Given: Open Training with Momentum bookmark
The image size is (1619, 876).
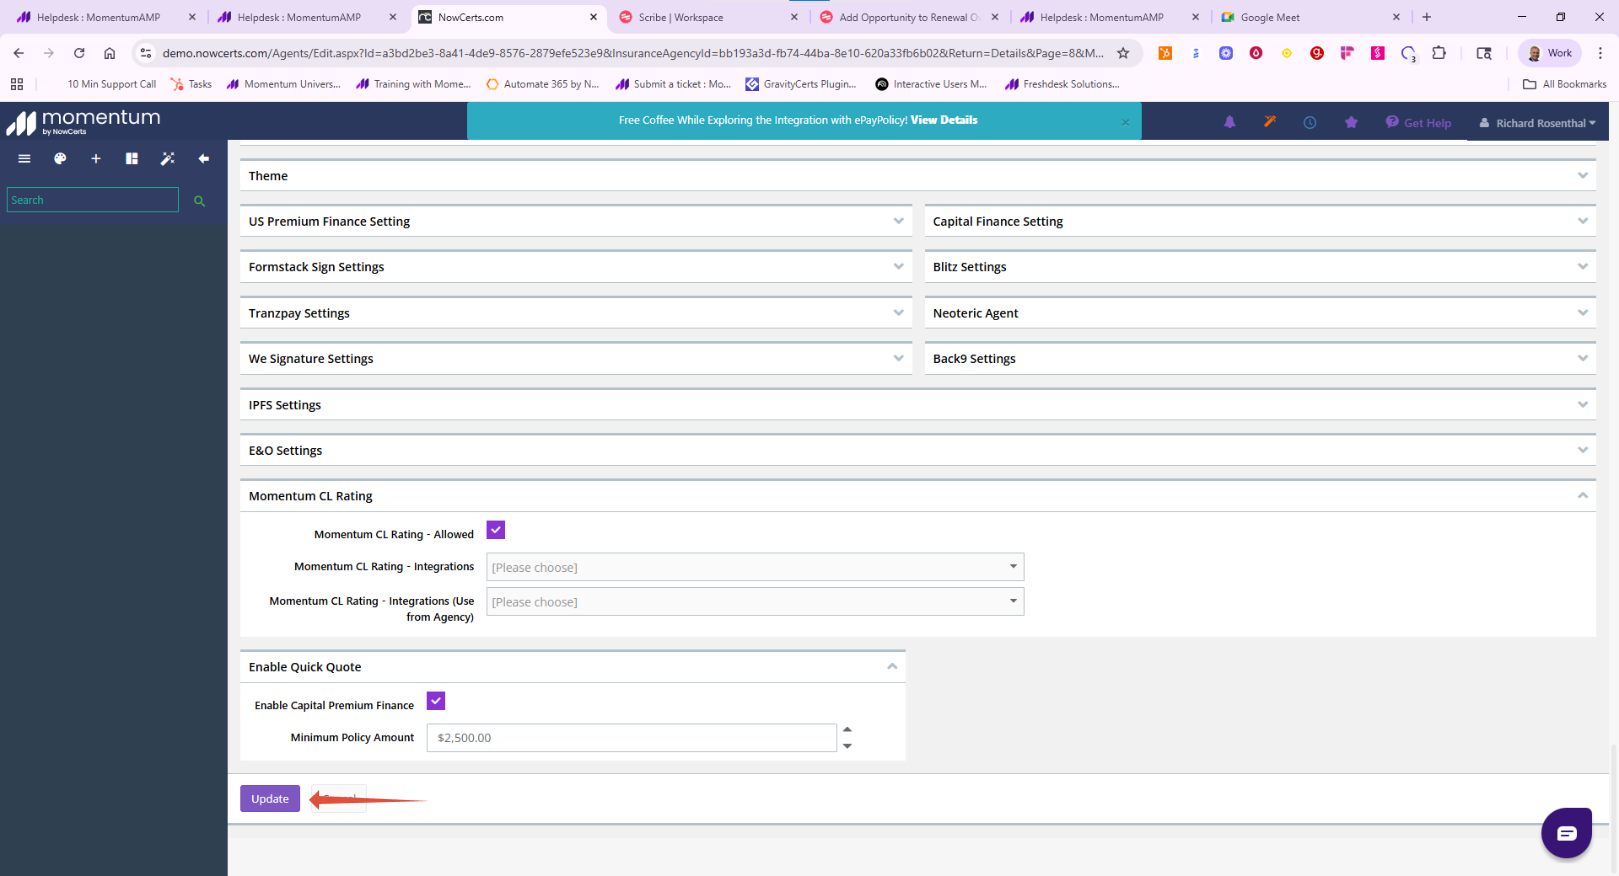Looking at the screenshot, I should 413,84.
